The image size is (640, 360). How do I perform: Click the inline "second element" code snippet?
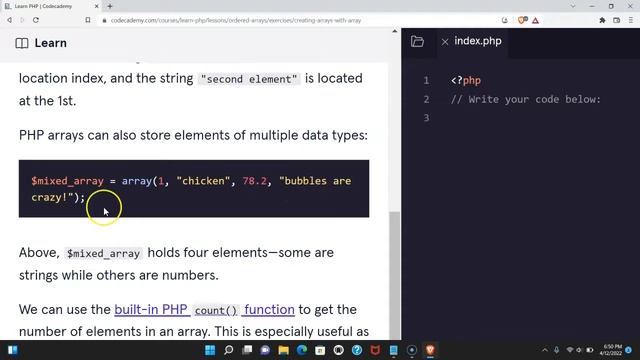click(x=249, y=79)
